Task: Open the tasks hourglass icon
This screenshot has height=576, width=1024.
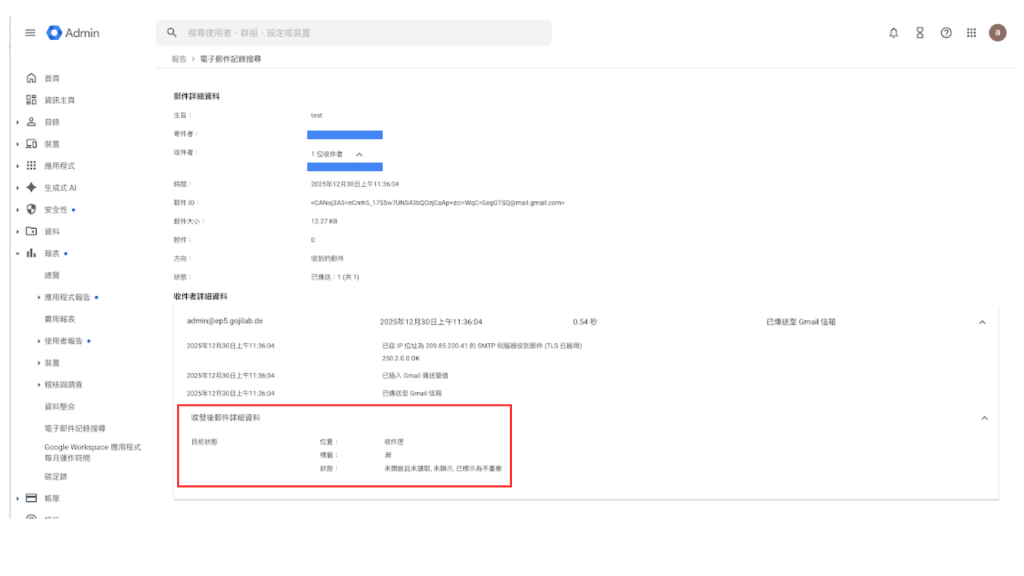Action: pos(920,33)
